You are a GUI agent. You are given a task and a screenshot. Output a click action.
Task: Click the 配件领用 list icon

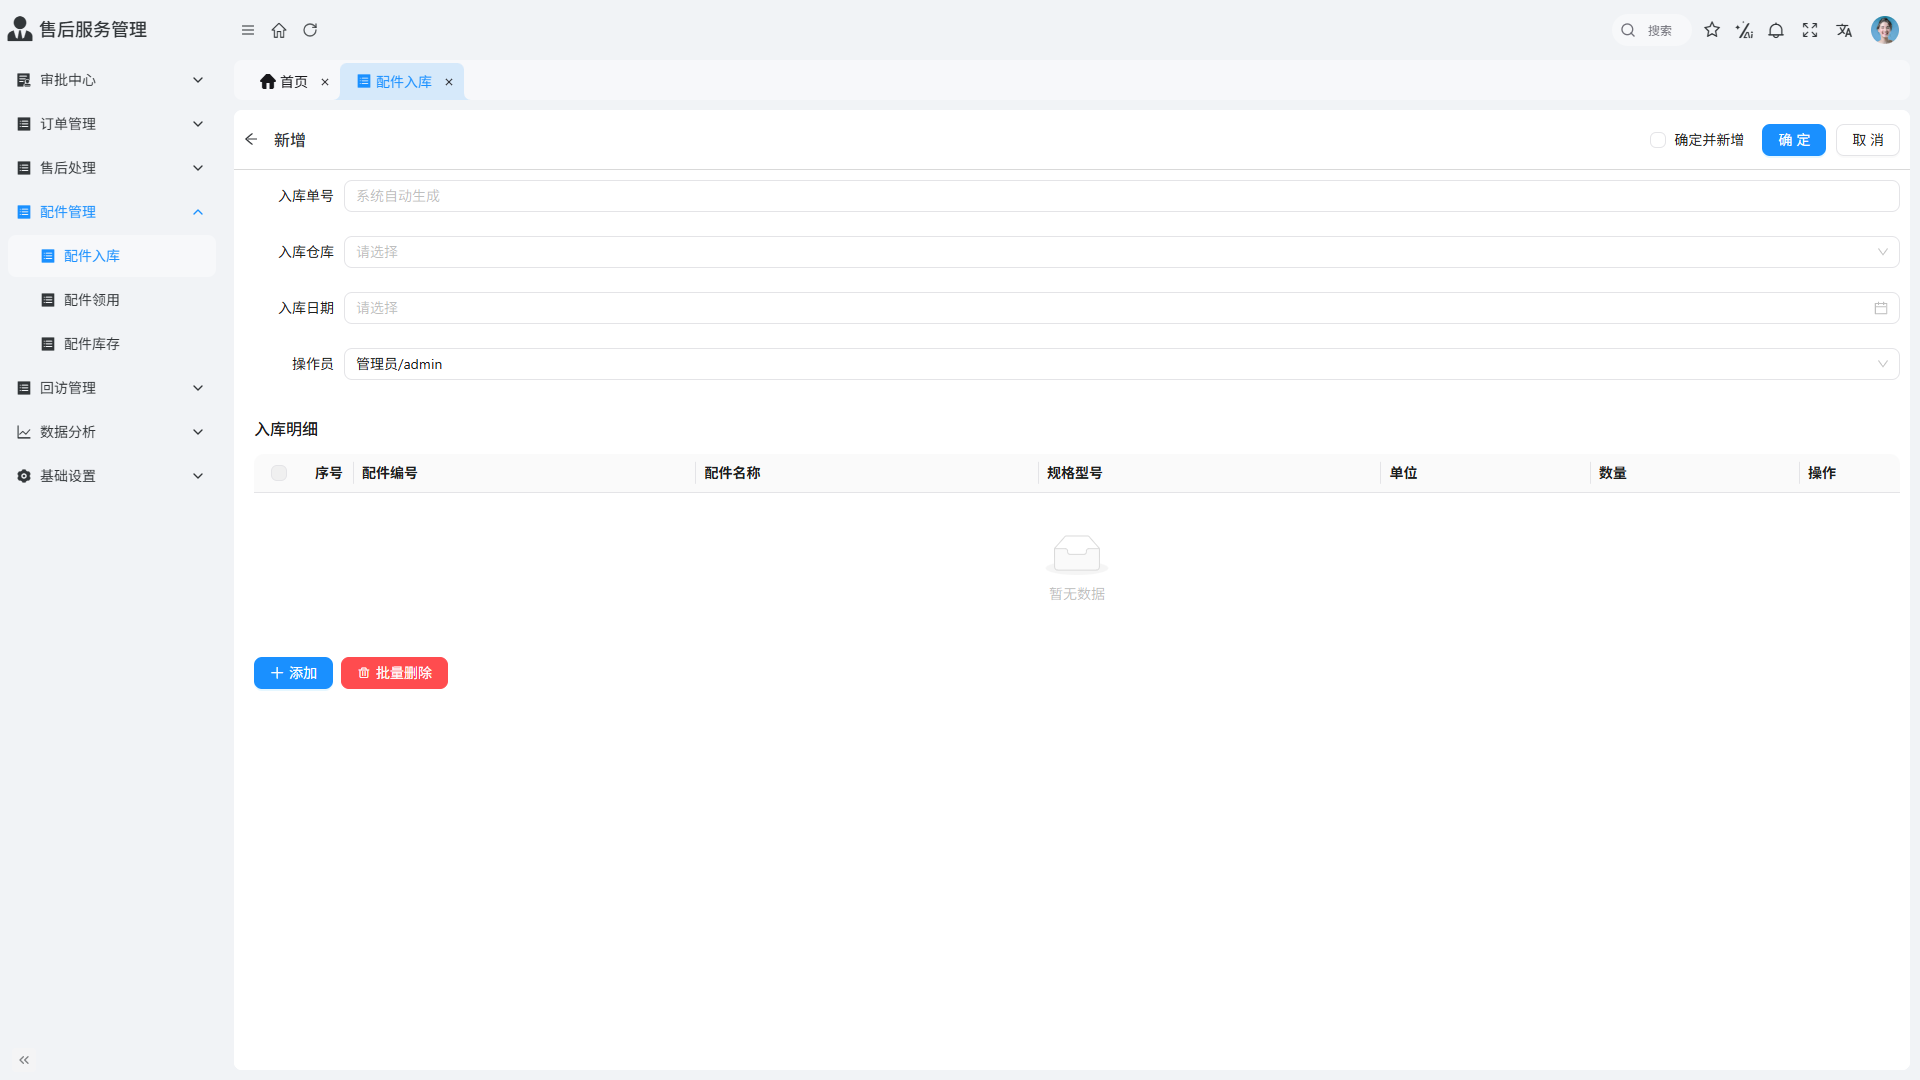coord(48,300)
